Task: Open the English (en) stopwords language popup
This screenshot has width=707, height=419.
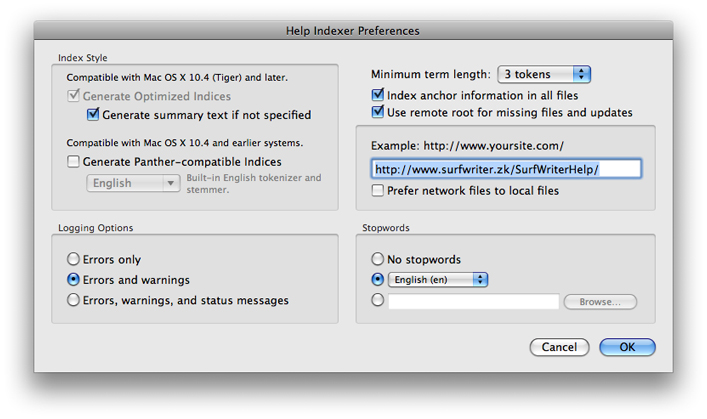Action: (x=438, y=280)
